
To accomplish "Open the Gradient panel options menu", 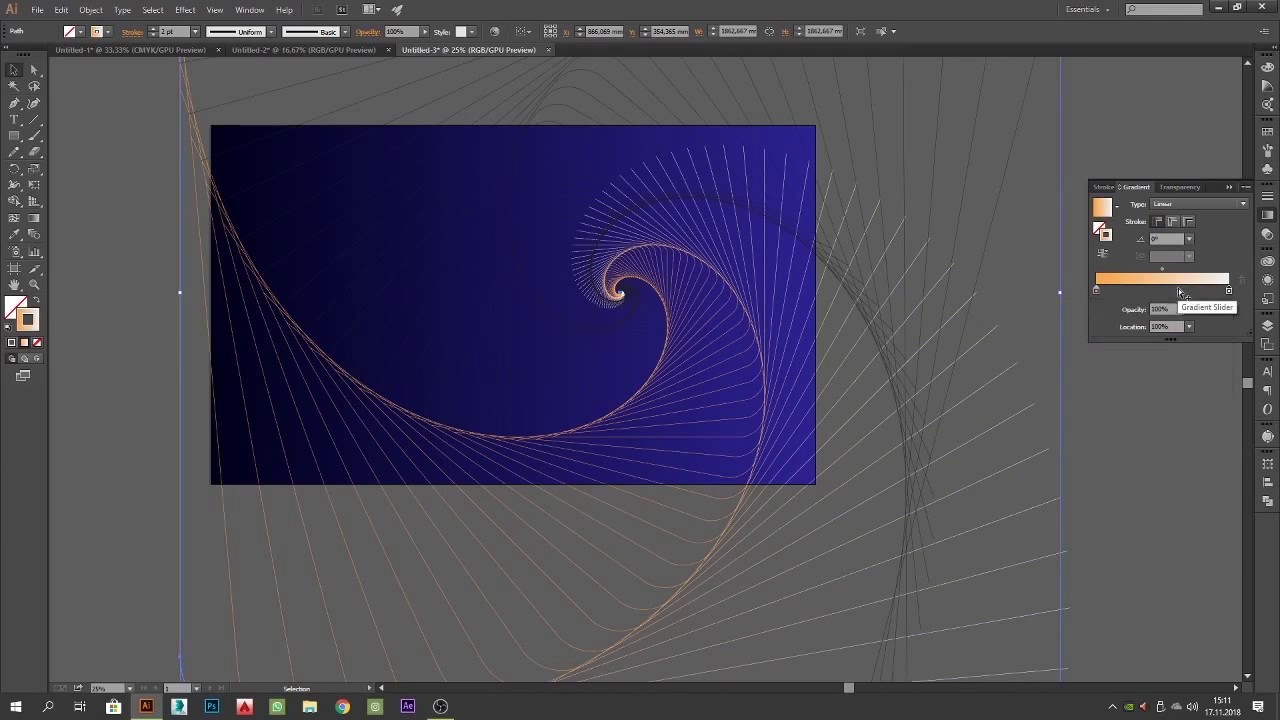I will click(1245, 187).
